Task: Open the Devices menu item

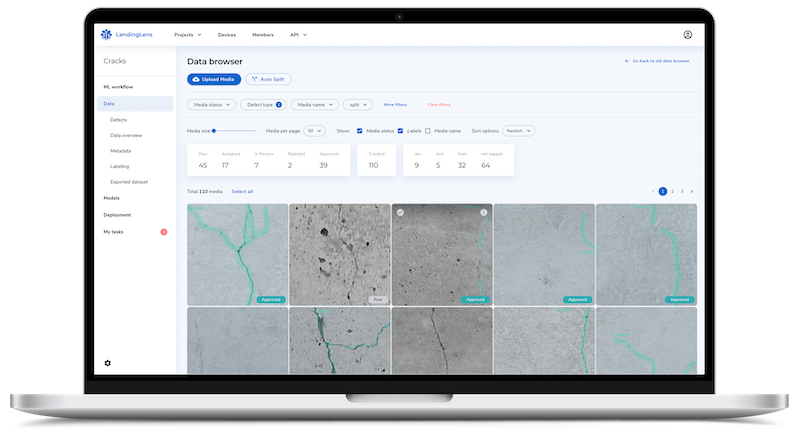Action: click(227, 35)
